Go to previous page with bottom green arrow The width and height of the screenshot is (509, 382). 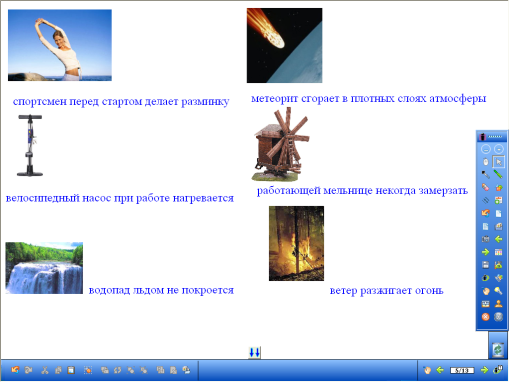440,370
